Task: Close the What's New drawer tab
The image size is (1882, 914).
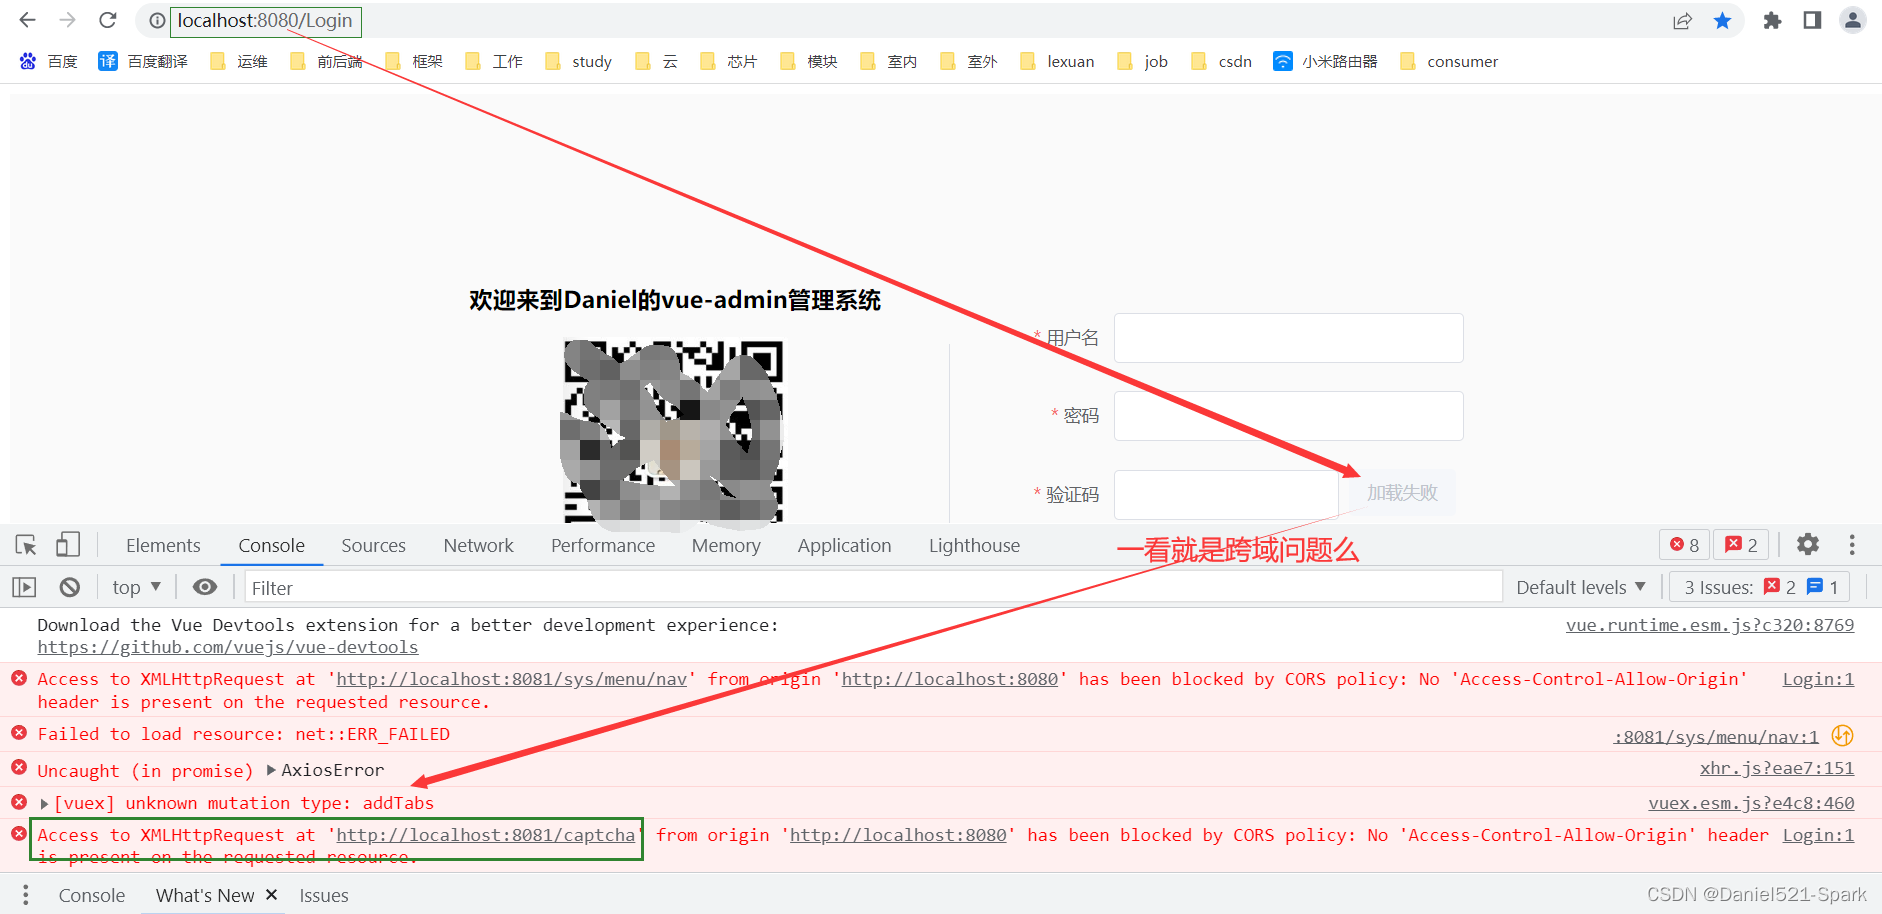Action: tap(271, 895)
